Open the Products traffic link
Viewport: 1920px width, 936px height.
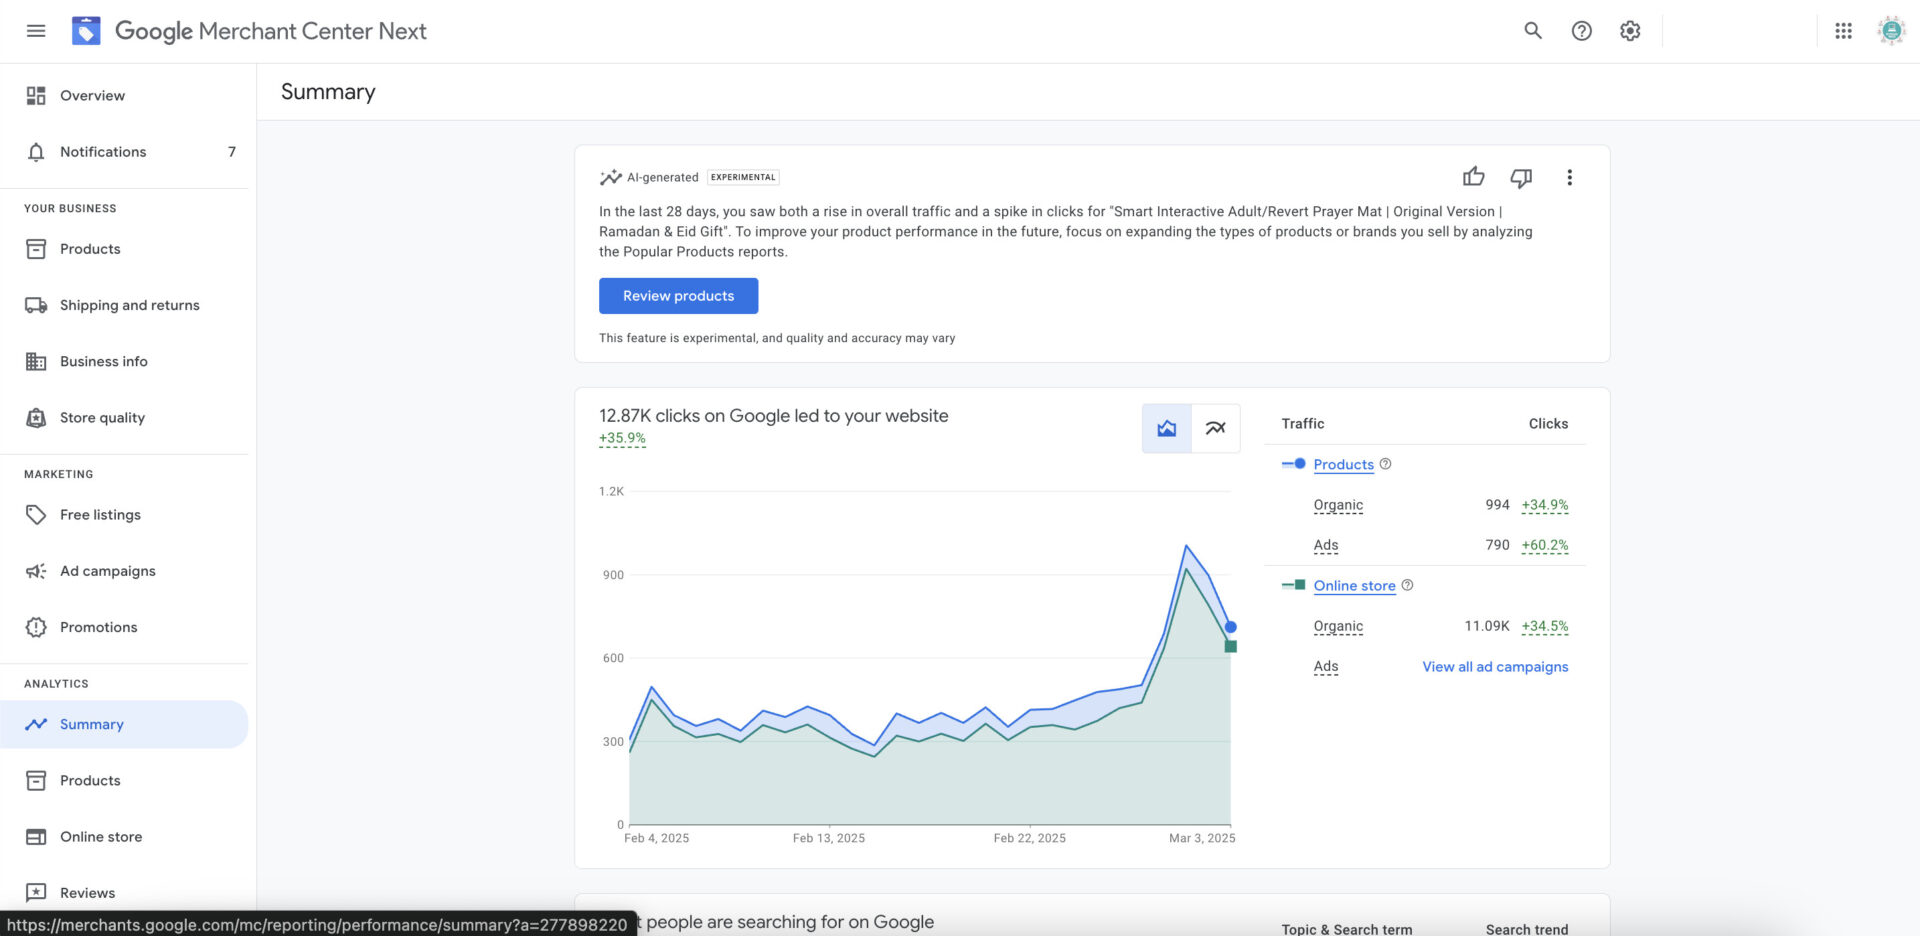click(1343, 464)
